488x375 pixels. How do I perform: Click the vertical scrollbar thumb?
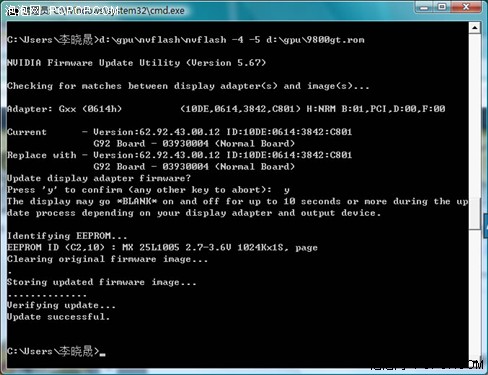click(475, 213)
